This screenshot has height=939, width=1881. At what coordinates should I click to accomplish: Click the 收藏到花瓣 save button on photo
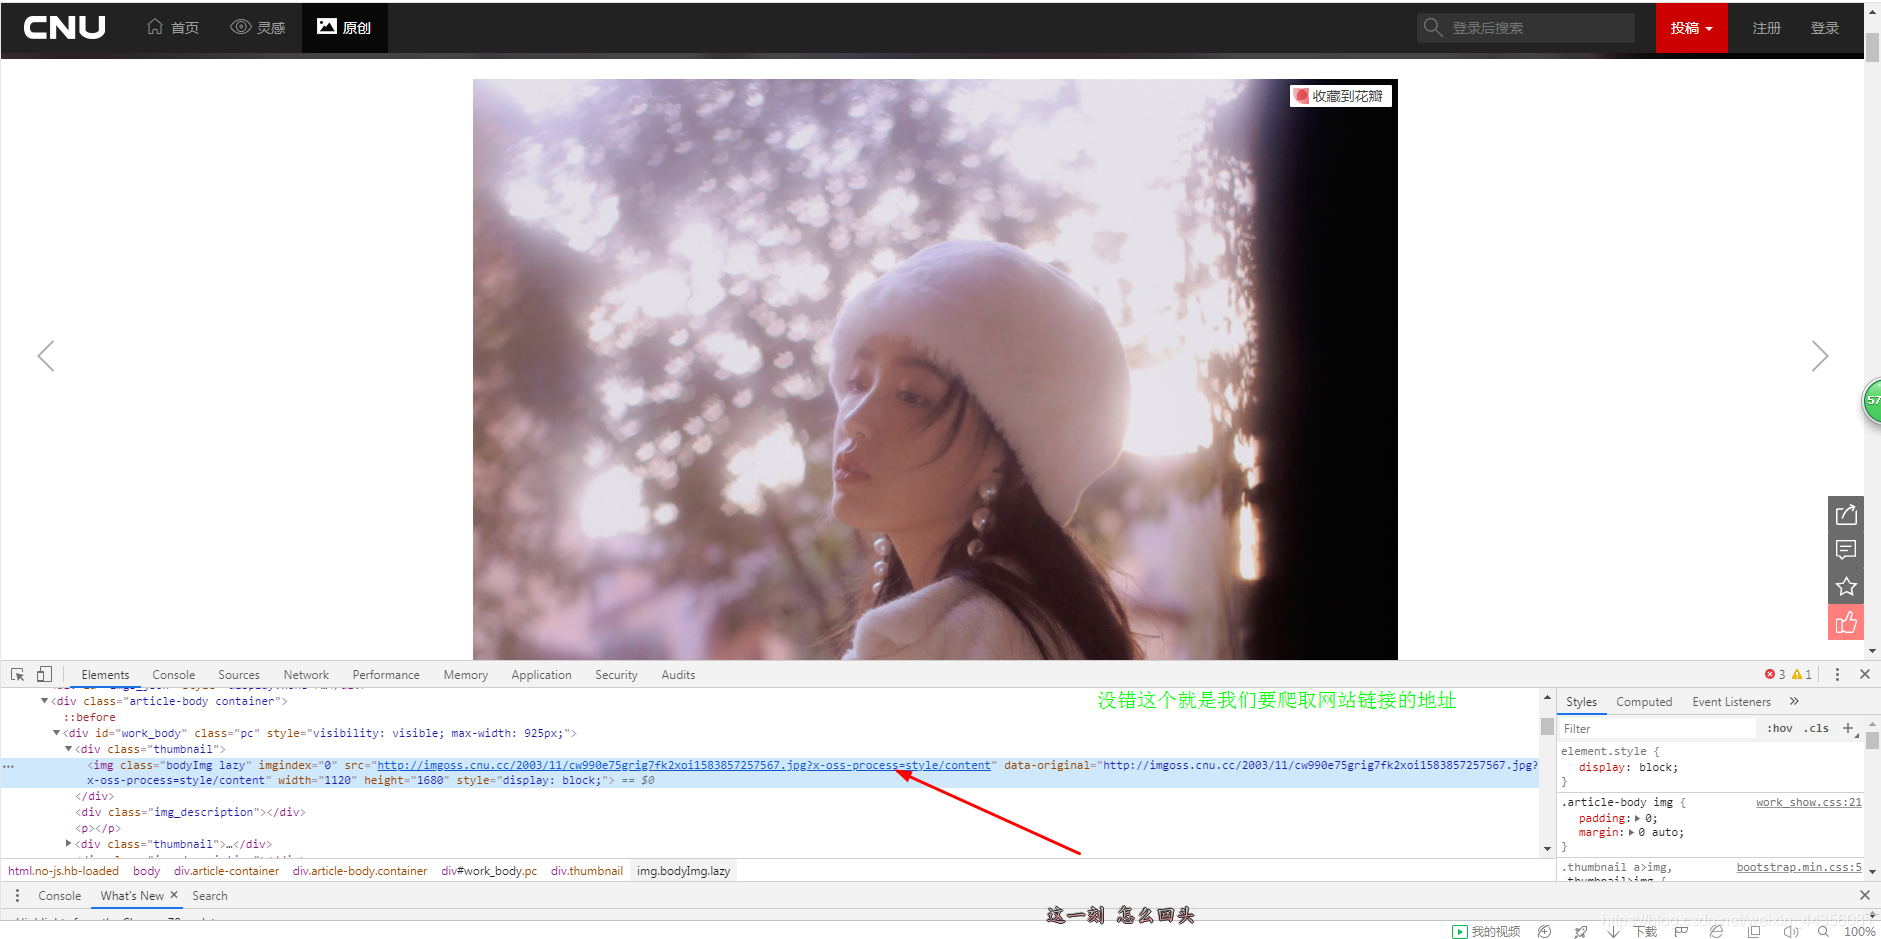(x=1340, y=96)
